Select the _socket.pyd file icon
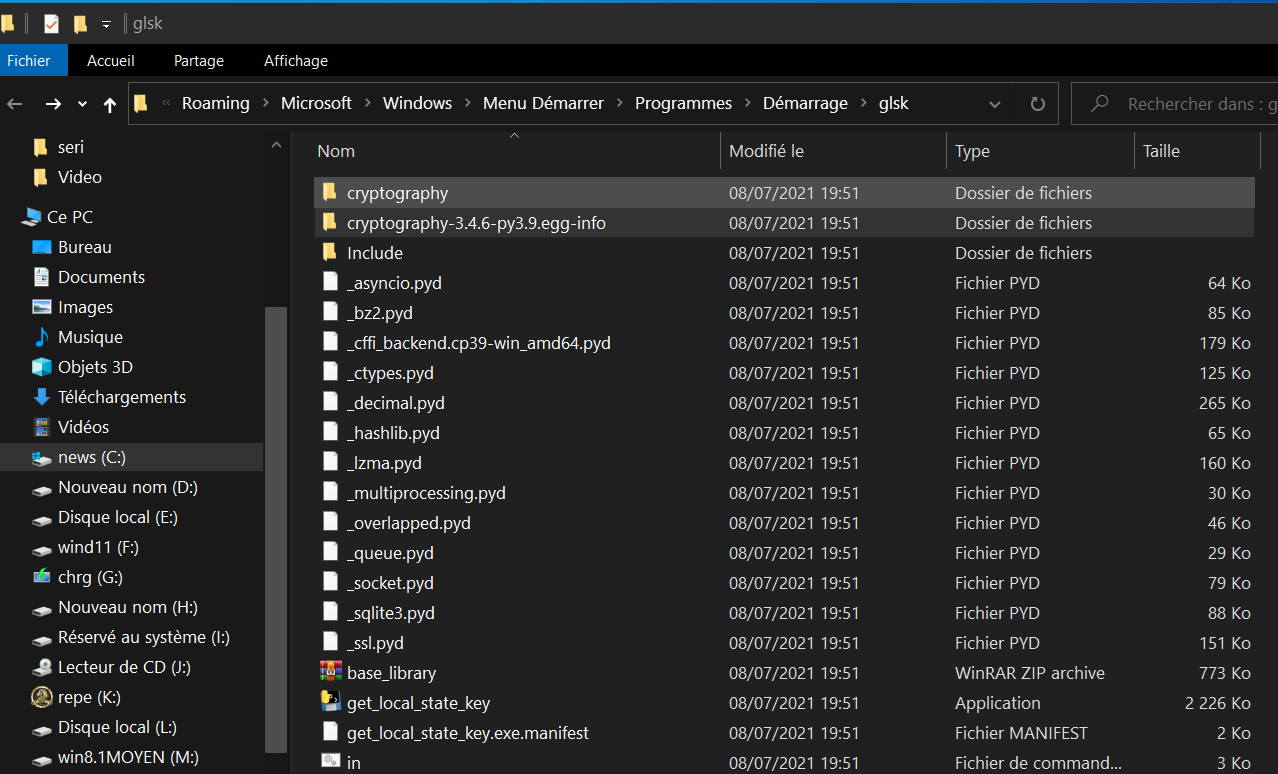The image size is (1278, 774). point(330,582)
